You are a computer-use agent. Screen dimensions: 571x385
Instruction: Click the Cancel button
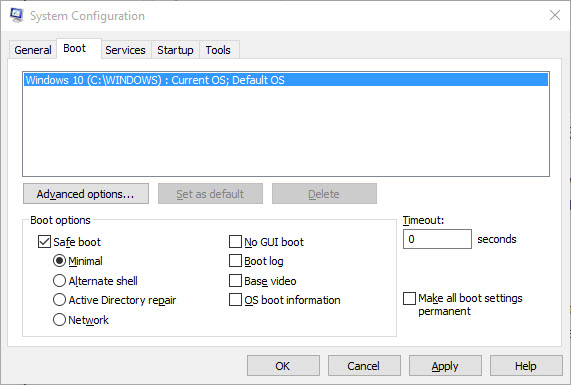[x=364, y=366]
